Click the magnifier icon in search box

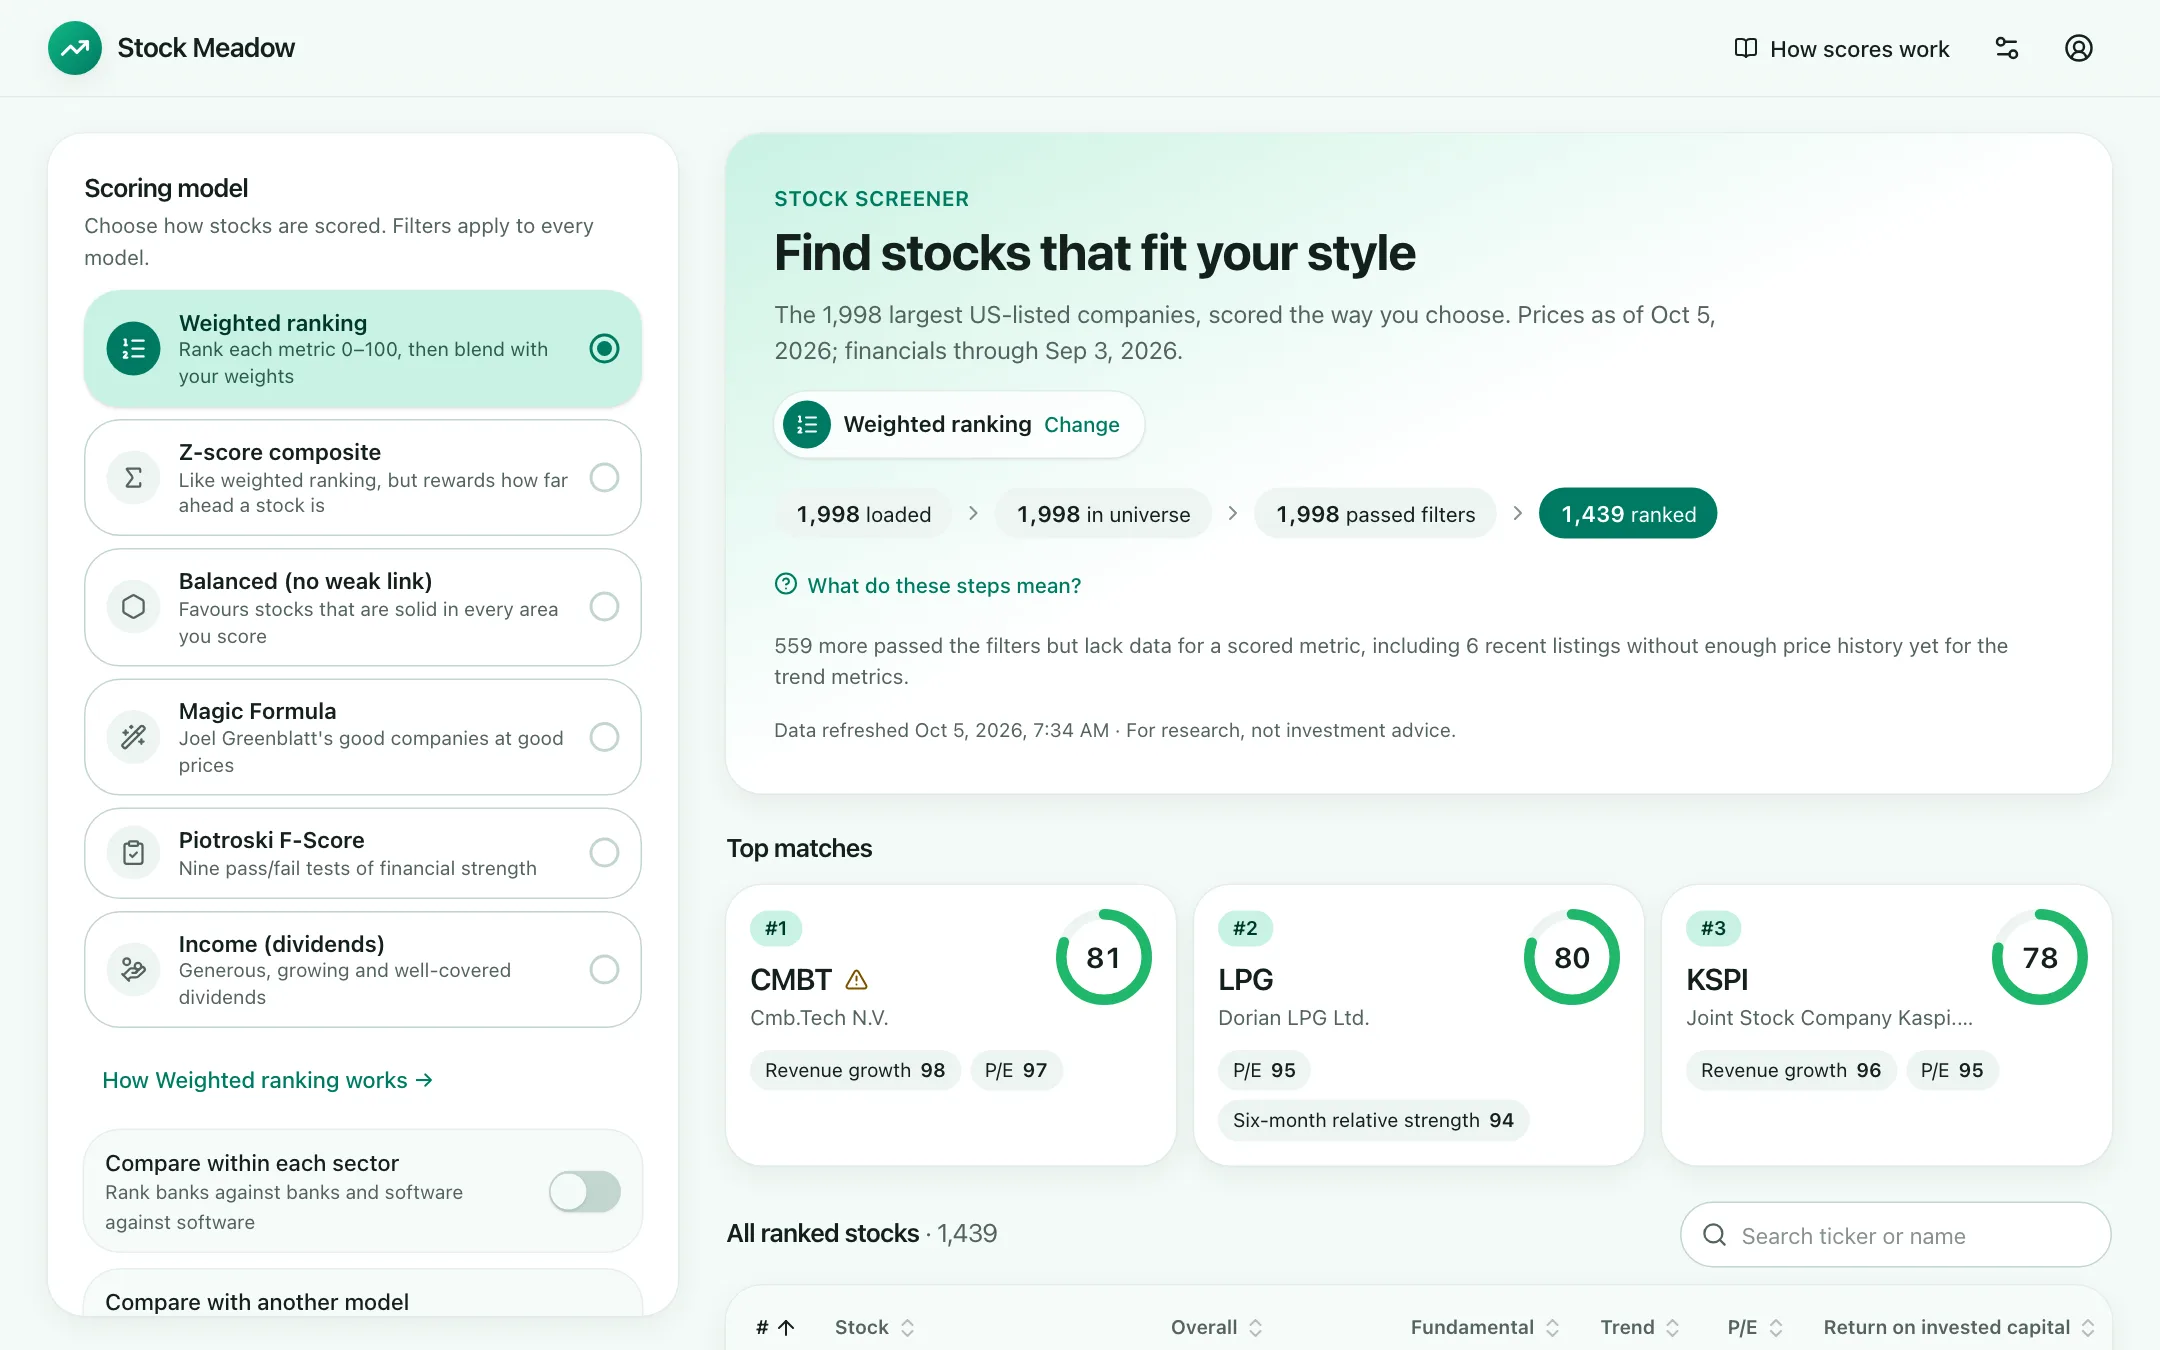(1714, 1235)
